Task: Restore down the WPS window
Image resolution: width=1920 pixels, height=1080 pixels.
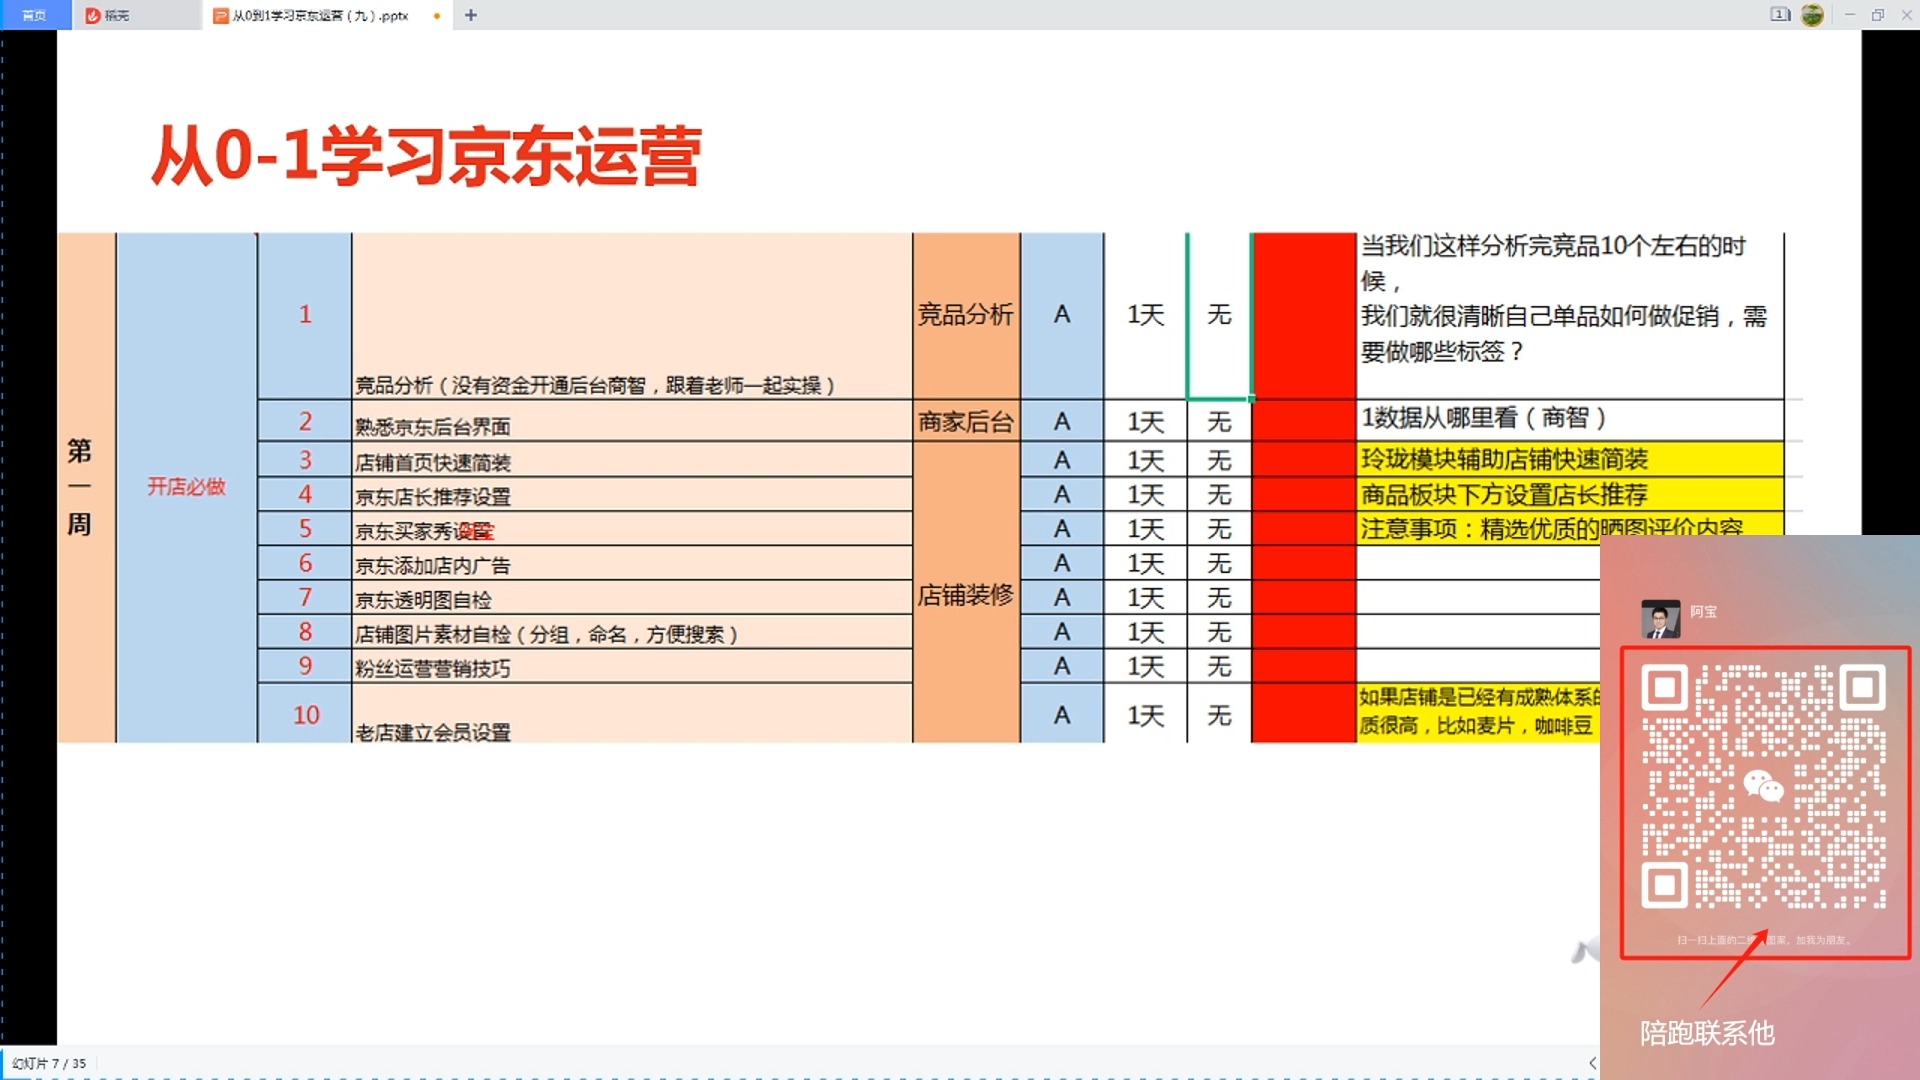Action: pyautogui.click(x=1878, y=15)
